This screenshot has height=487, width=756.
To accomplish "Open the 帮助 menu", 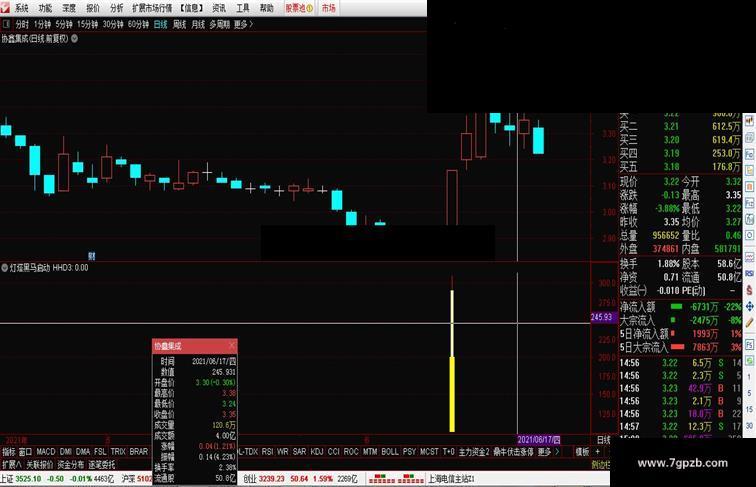I will click(x=267, y=8).
